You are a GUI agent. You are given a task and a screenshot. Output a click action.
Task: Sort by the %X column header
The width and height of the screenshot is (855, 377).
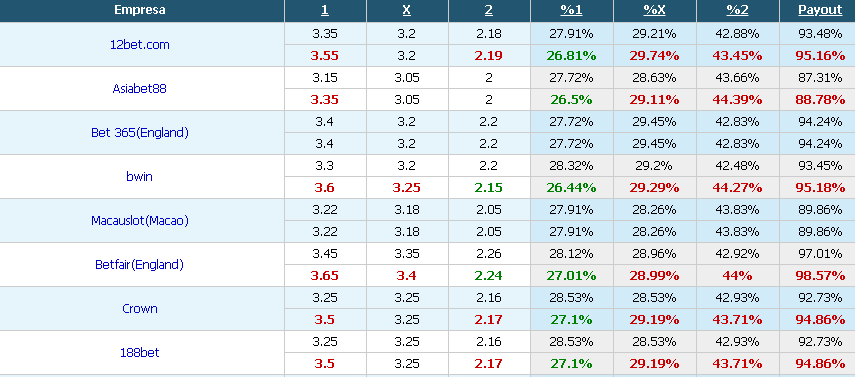coord(654,10)
